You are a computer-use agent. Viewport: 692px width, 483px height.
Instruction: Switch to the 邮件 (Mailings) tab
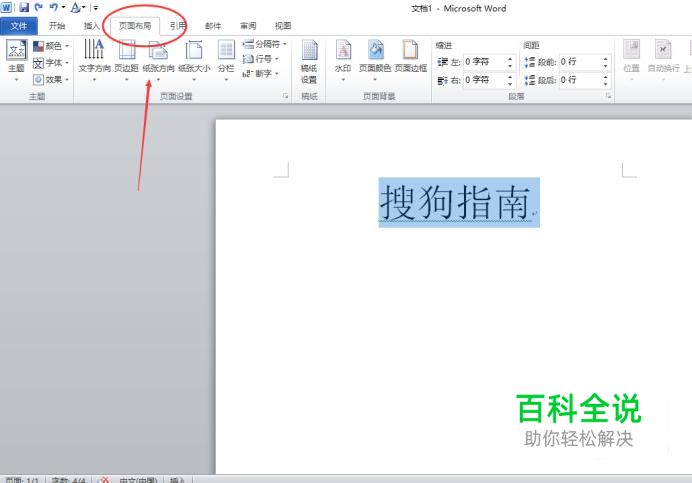213,26
